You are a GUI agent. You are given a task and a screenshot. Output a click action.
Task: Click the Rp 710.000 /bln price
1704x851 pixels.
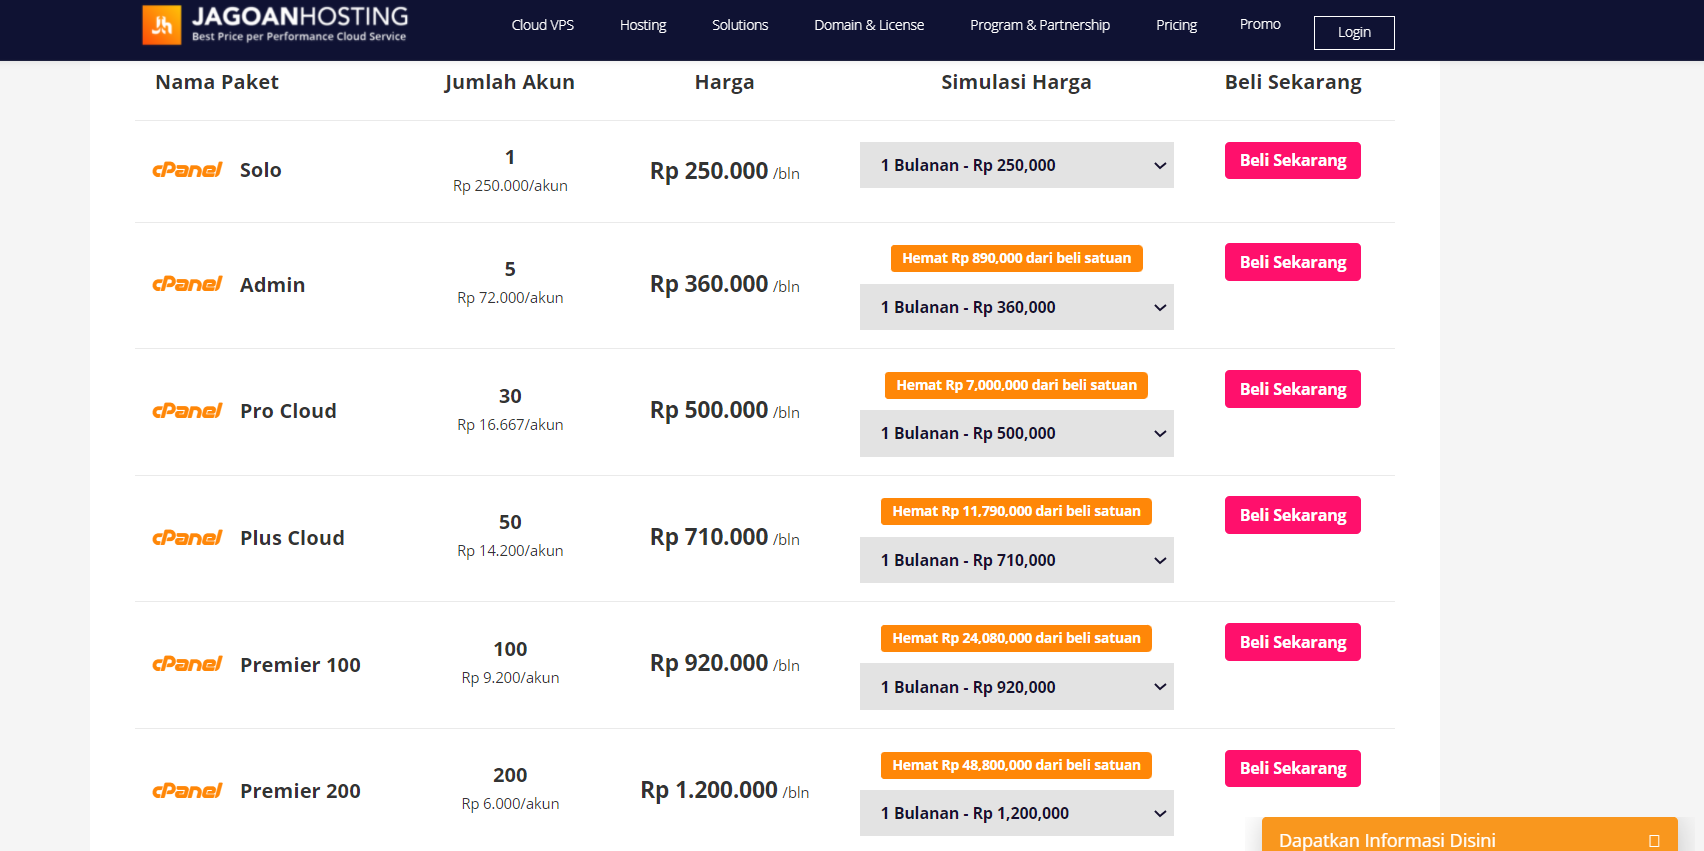pyautogui.click(x=725, y=537)
